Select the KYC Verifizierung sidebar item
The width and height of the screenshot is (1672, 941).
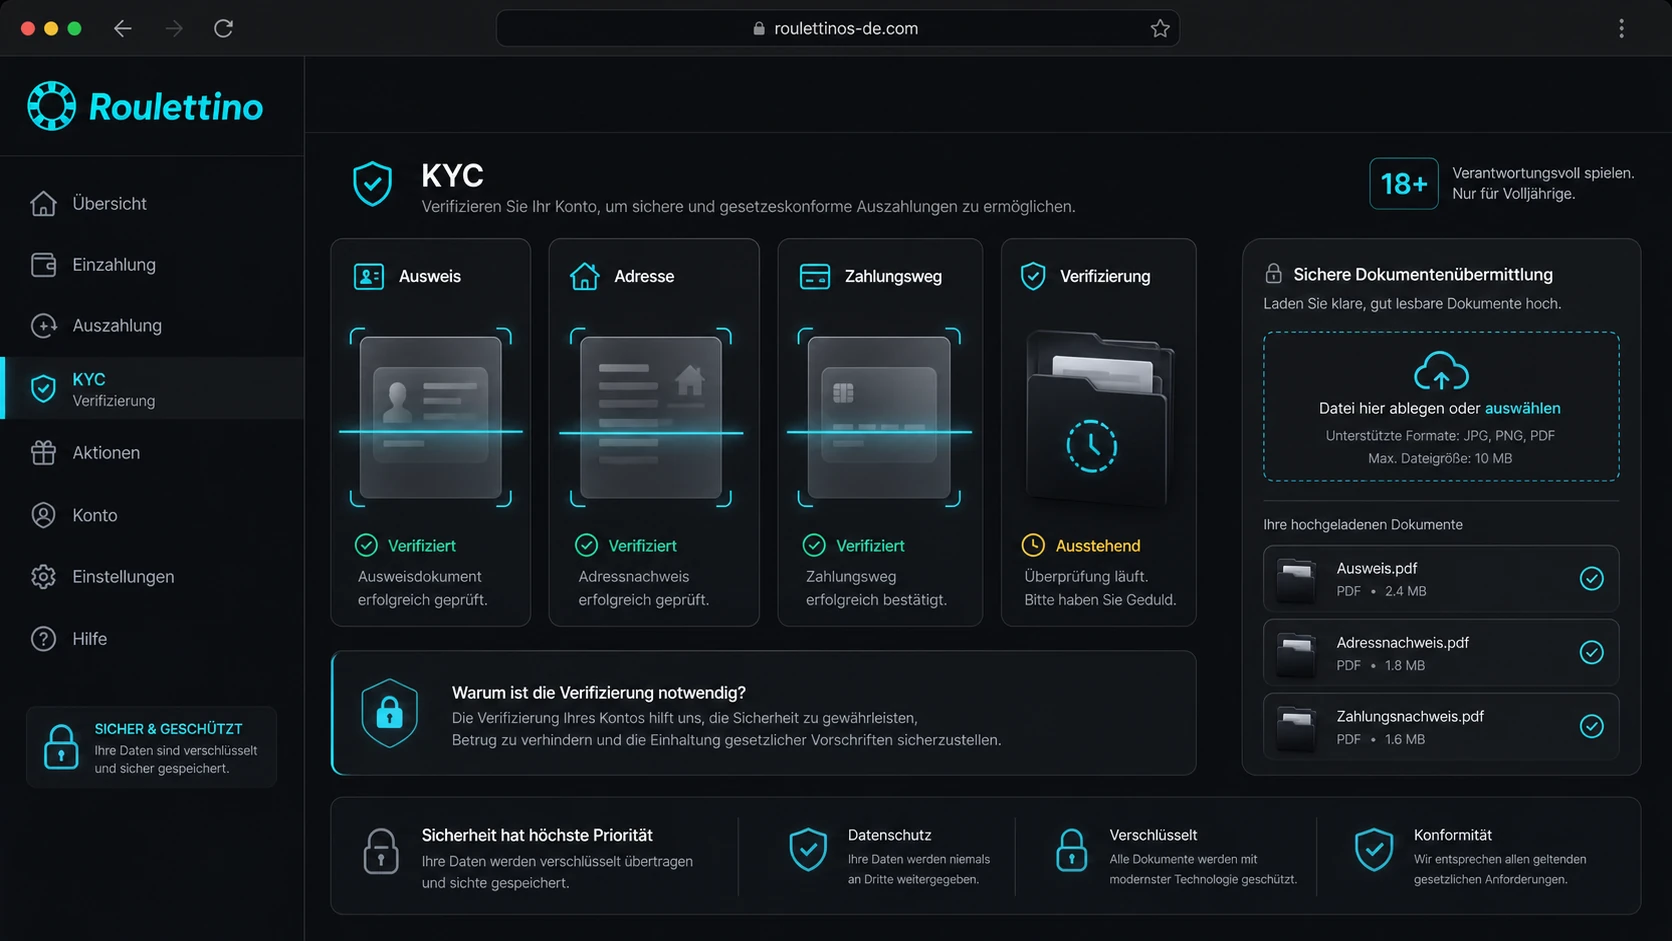152,388
